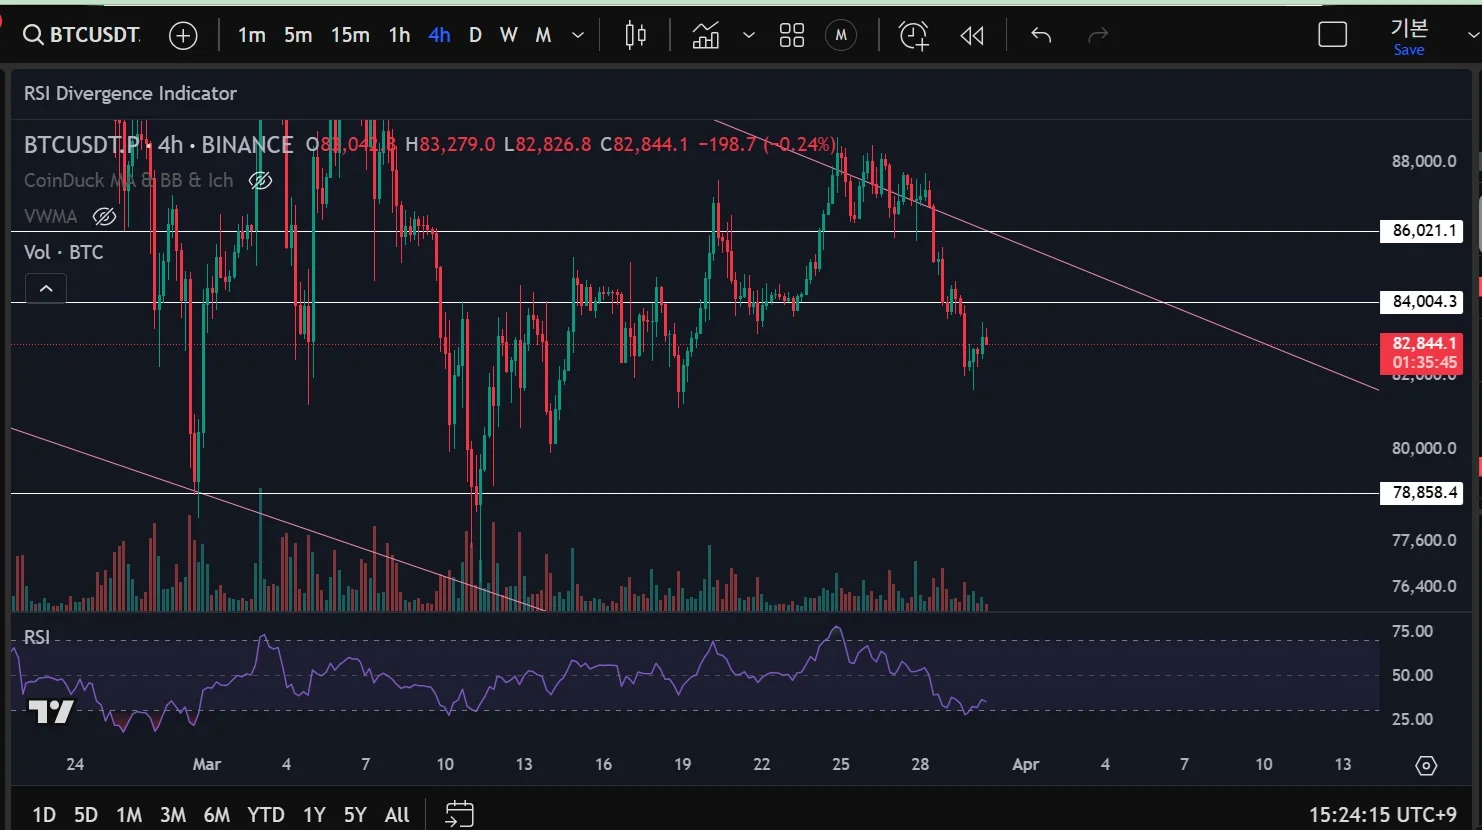The width and height of the screenshot is (1482, 830).
Task: Click the RSI scale value 50.00
Action: coord(1412,675)
